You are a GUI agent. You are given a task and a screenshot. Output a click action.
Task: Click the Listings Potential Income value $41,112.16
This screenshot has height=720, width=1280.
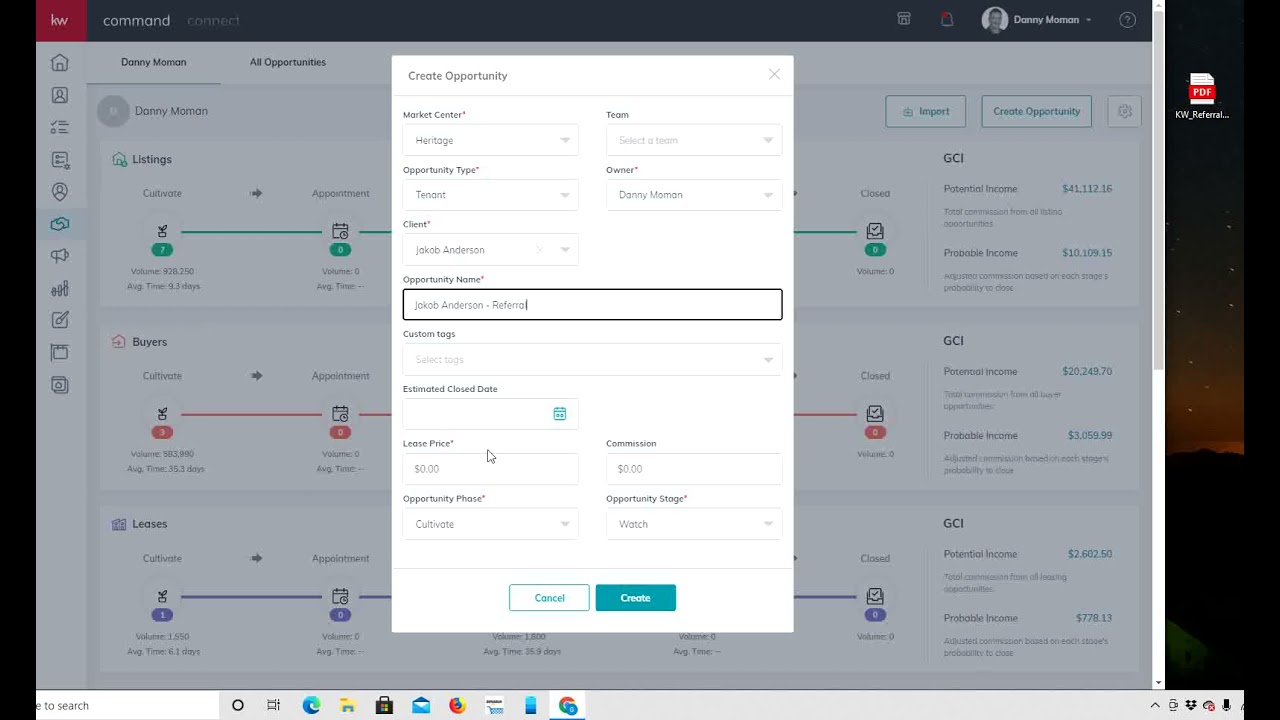pos(1087,189)
